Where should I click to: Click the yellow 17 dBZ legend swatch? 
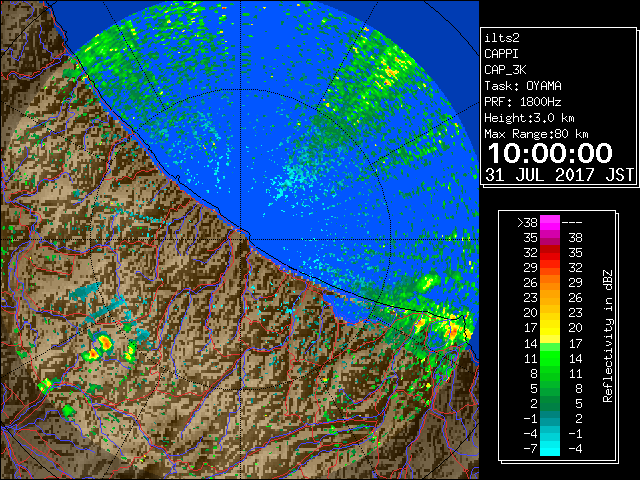click(550, 328)
